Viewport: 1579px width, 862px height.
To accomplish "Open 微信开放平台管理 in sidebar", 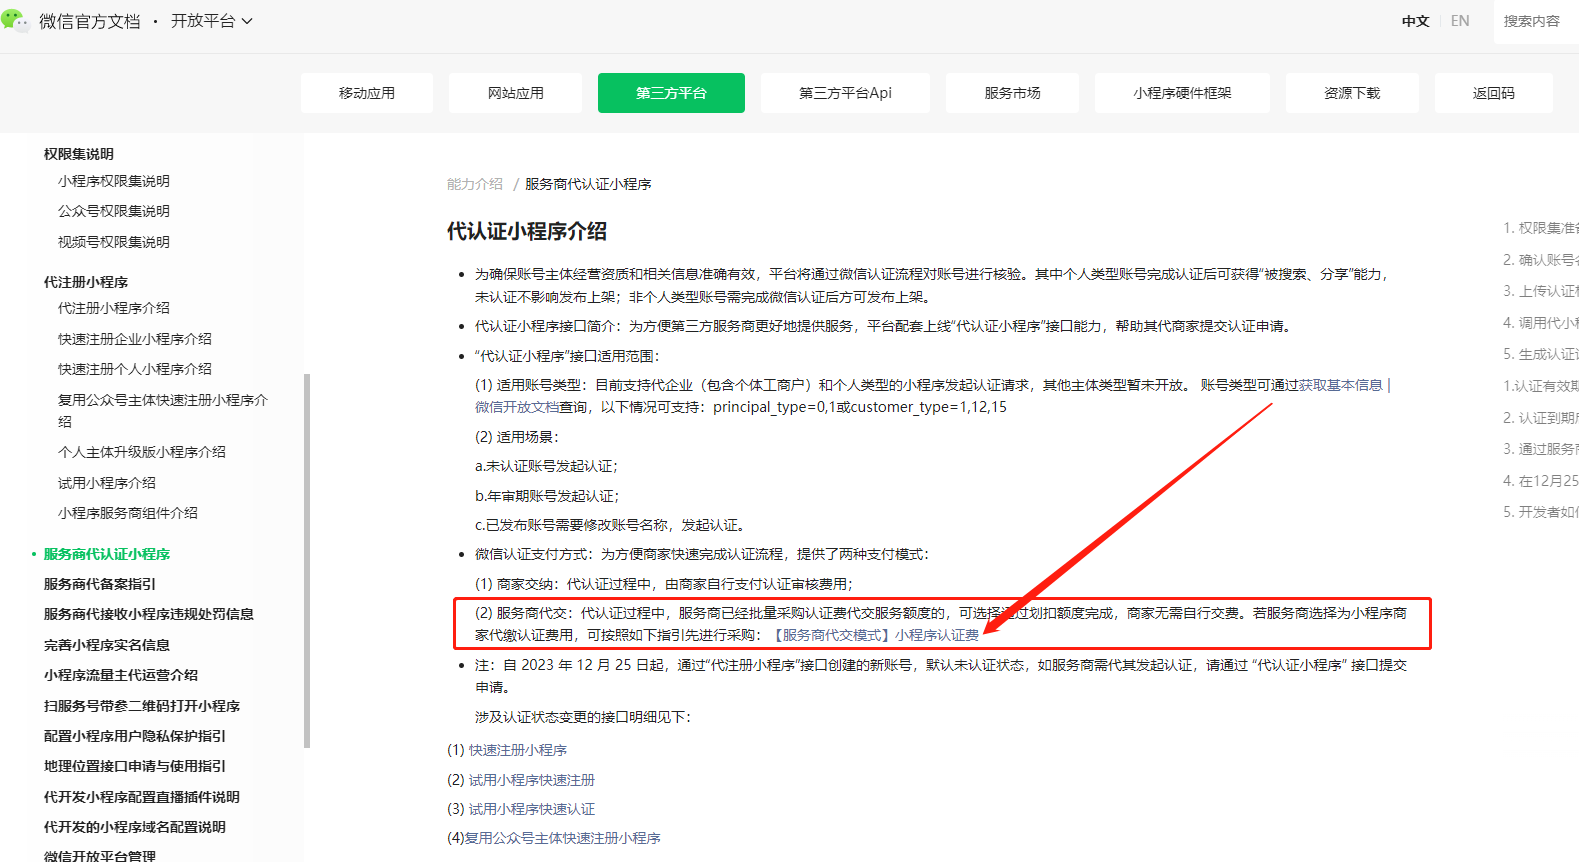I will point(100,856).
